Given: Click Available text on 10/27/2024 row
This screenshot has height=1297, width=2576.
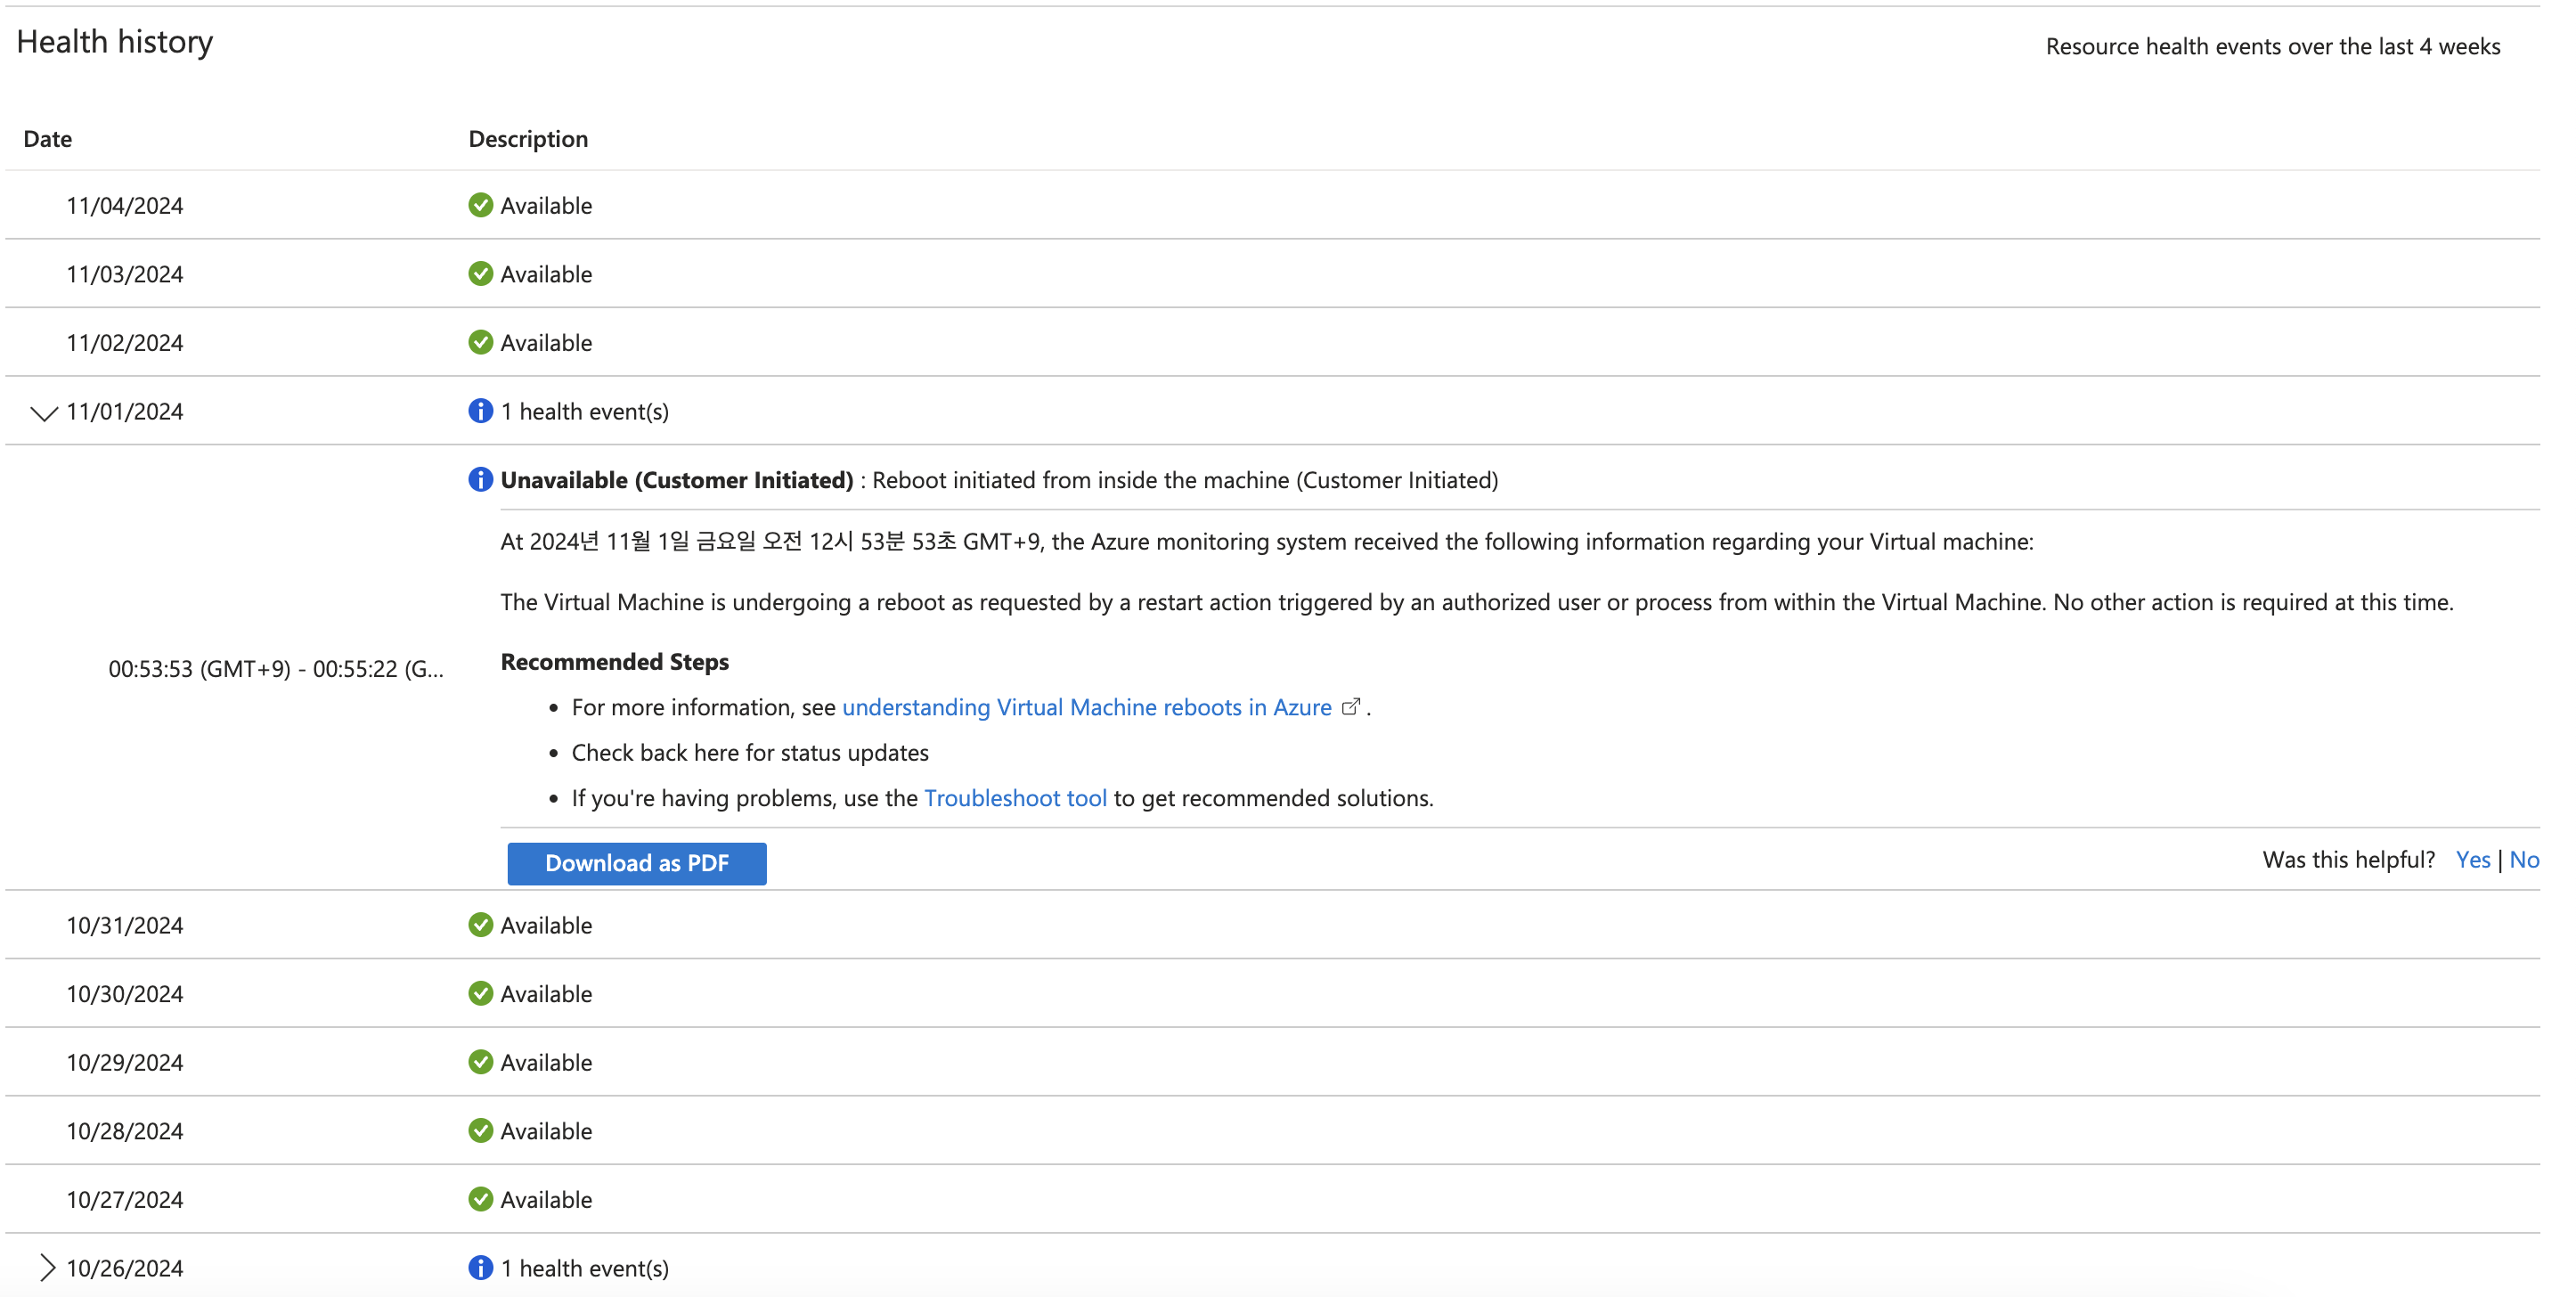Looking at the screenshot, I should [546, 1200].
